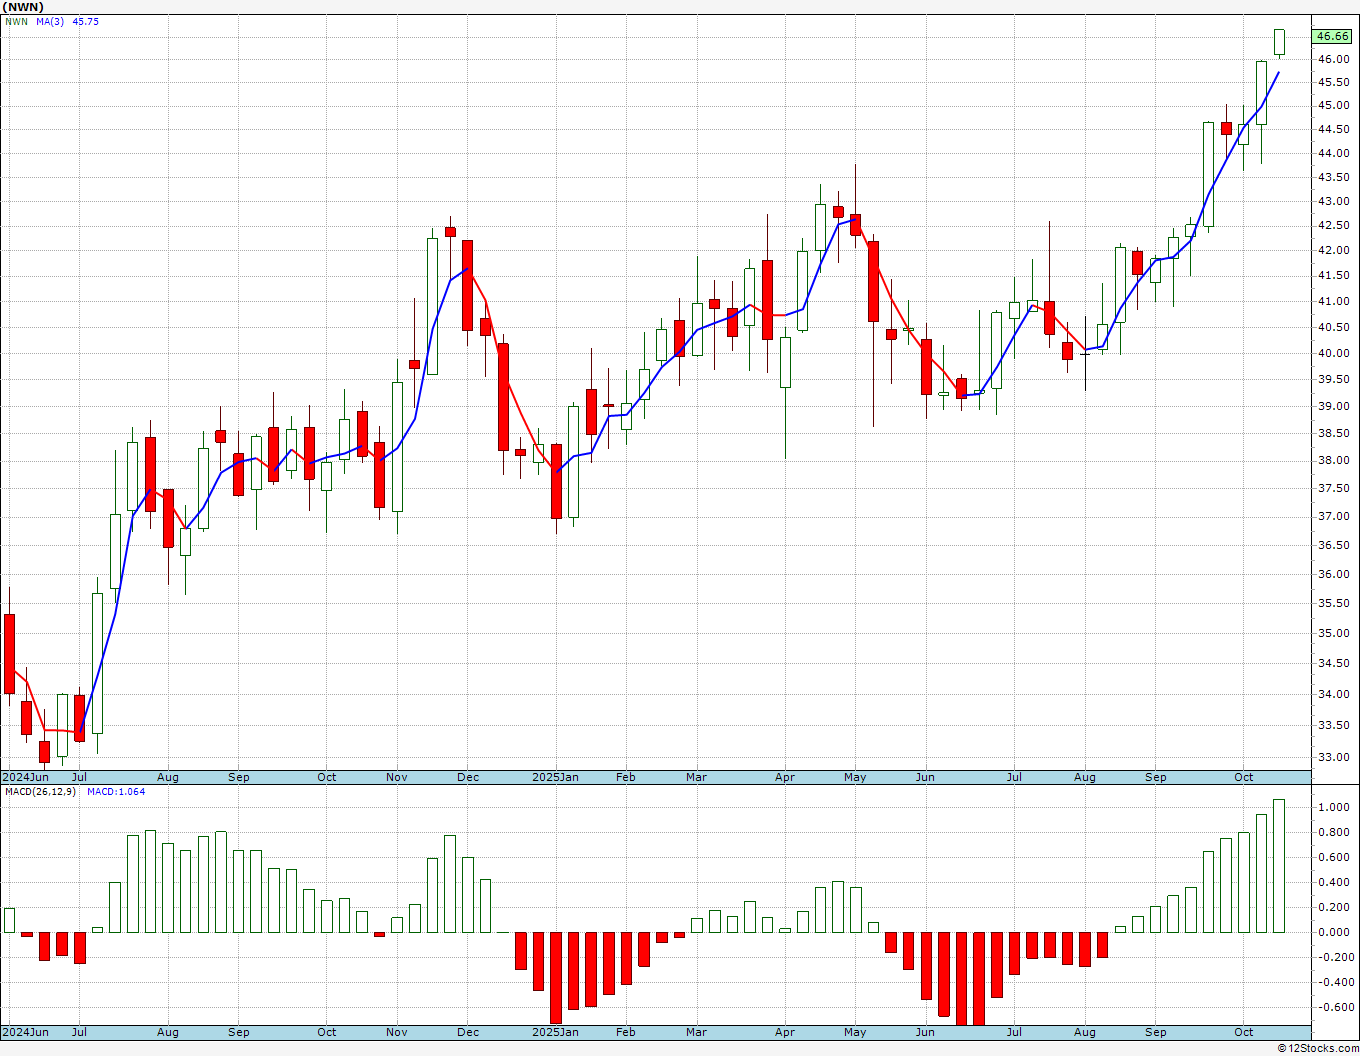Select the 0.400 MACD axis label
This screenshot has height=1056, width=1360.
[1333, 882]
